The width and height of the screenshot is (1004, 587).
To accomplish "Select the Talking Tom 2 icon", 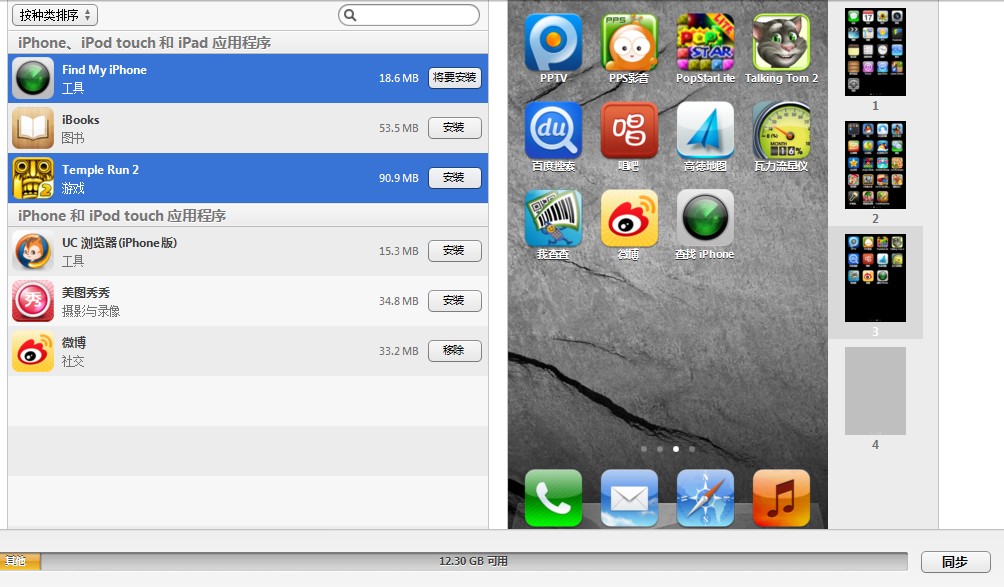I will click(781, 42).
